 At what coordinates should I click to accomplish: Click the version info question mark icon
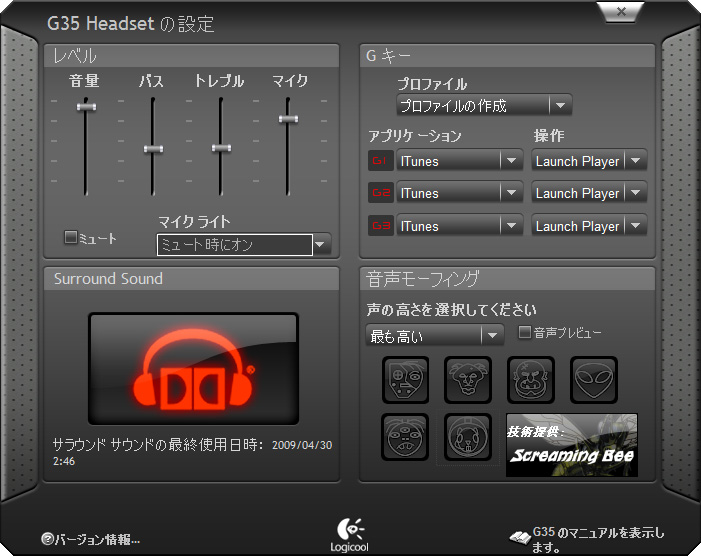(x=47, y=539)
